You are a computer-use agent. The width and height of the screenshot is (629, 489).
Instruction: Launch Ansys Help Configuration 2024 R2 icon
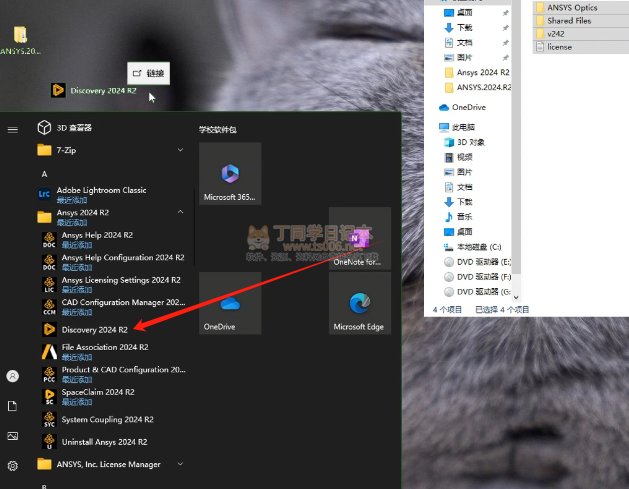point(49,262)
